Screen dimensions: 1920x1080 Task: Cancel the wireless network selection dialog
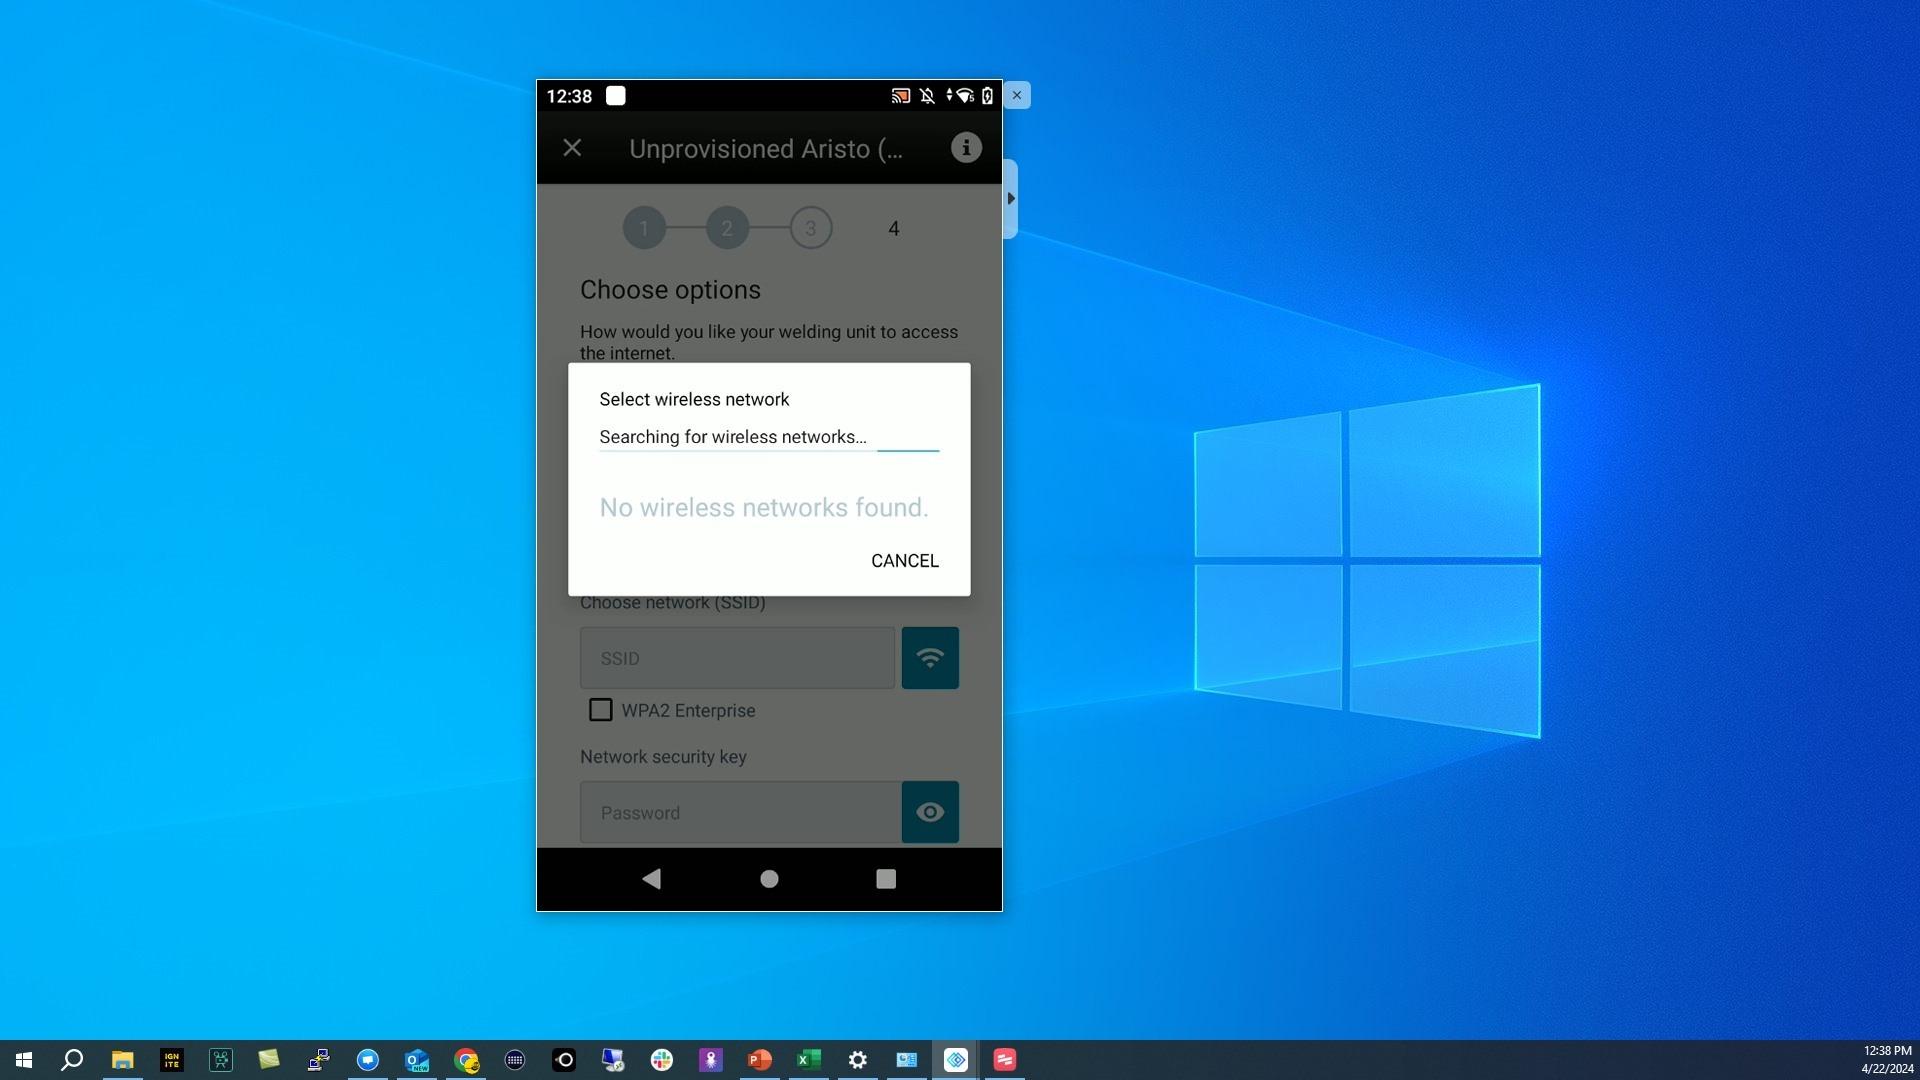[905, 561]
